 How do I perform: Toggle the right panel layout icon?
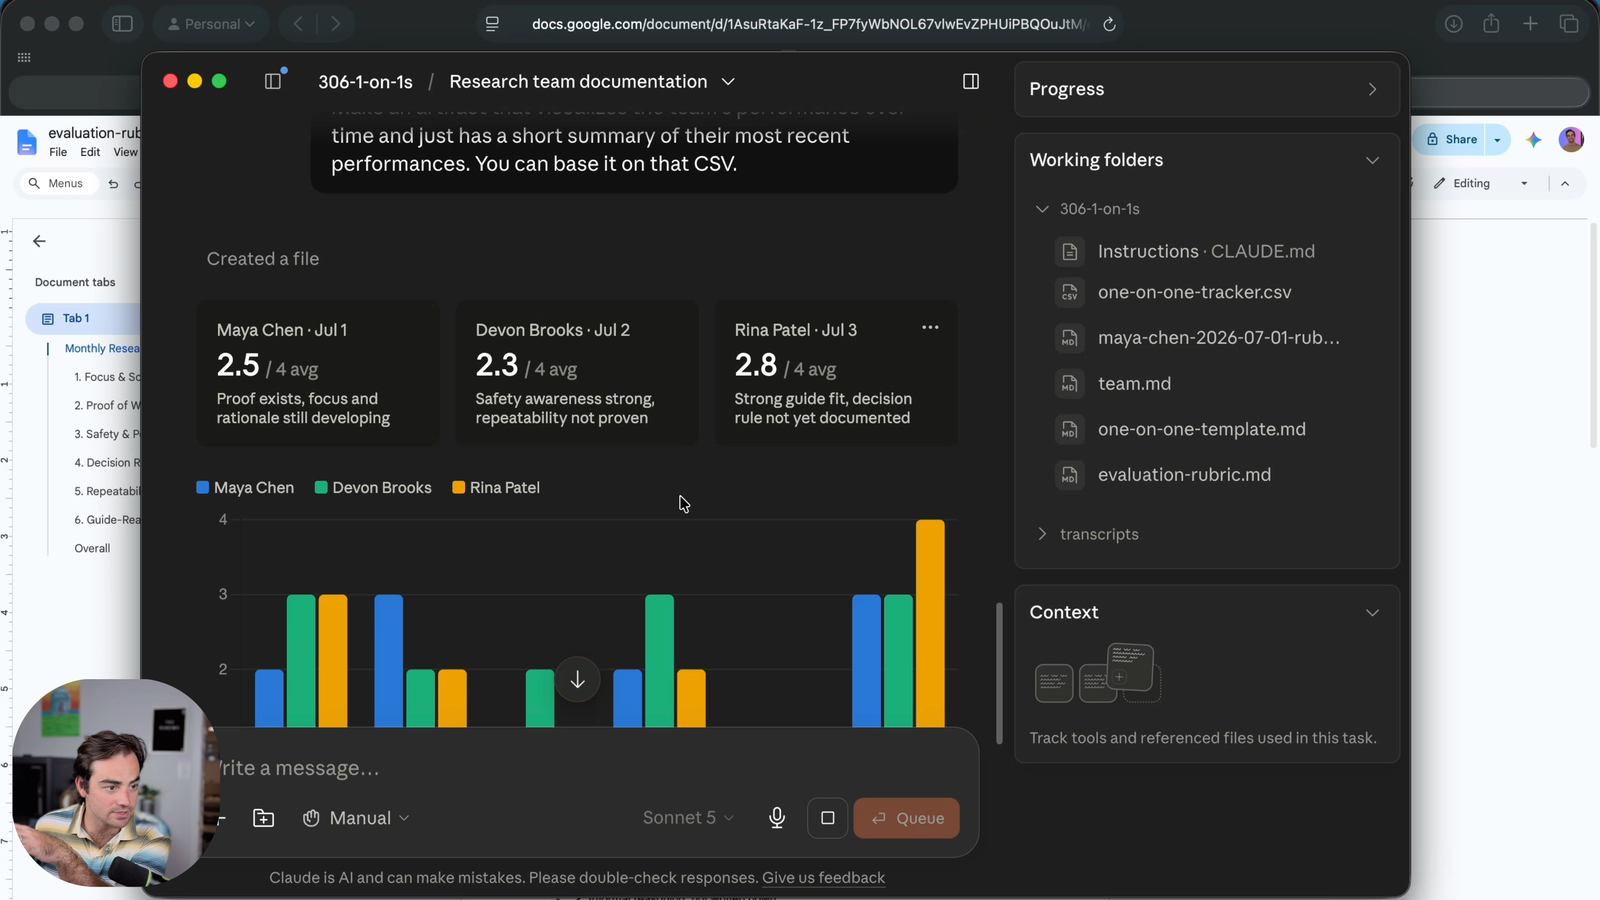pos(971,81)
